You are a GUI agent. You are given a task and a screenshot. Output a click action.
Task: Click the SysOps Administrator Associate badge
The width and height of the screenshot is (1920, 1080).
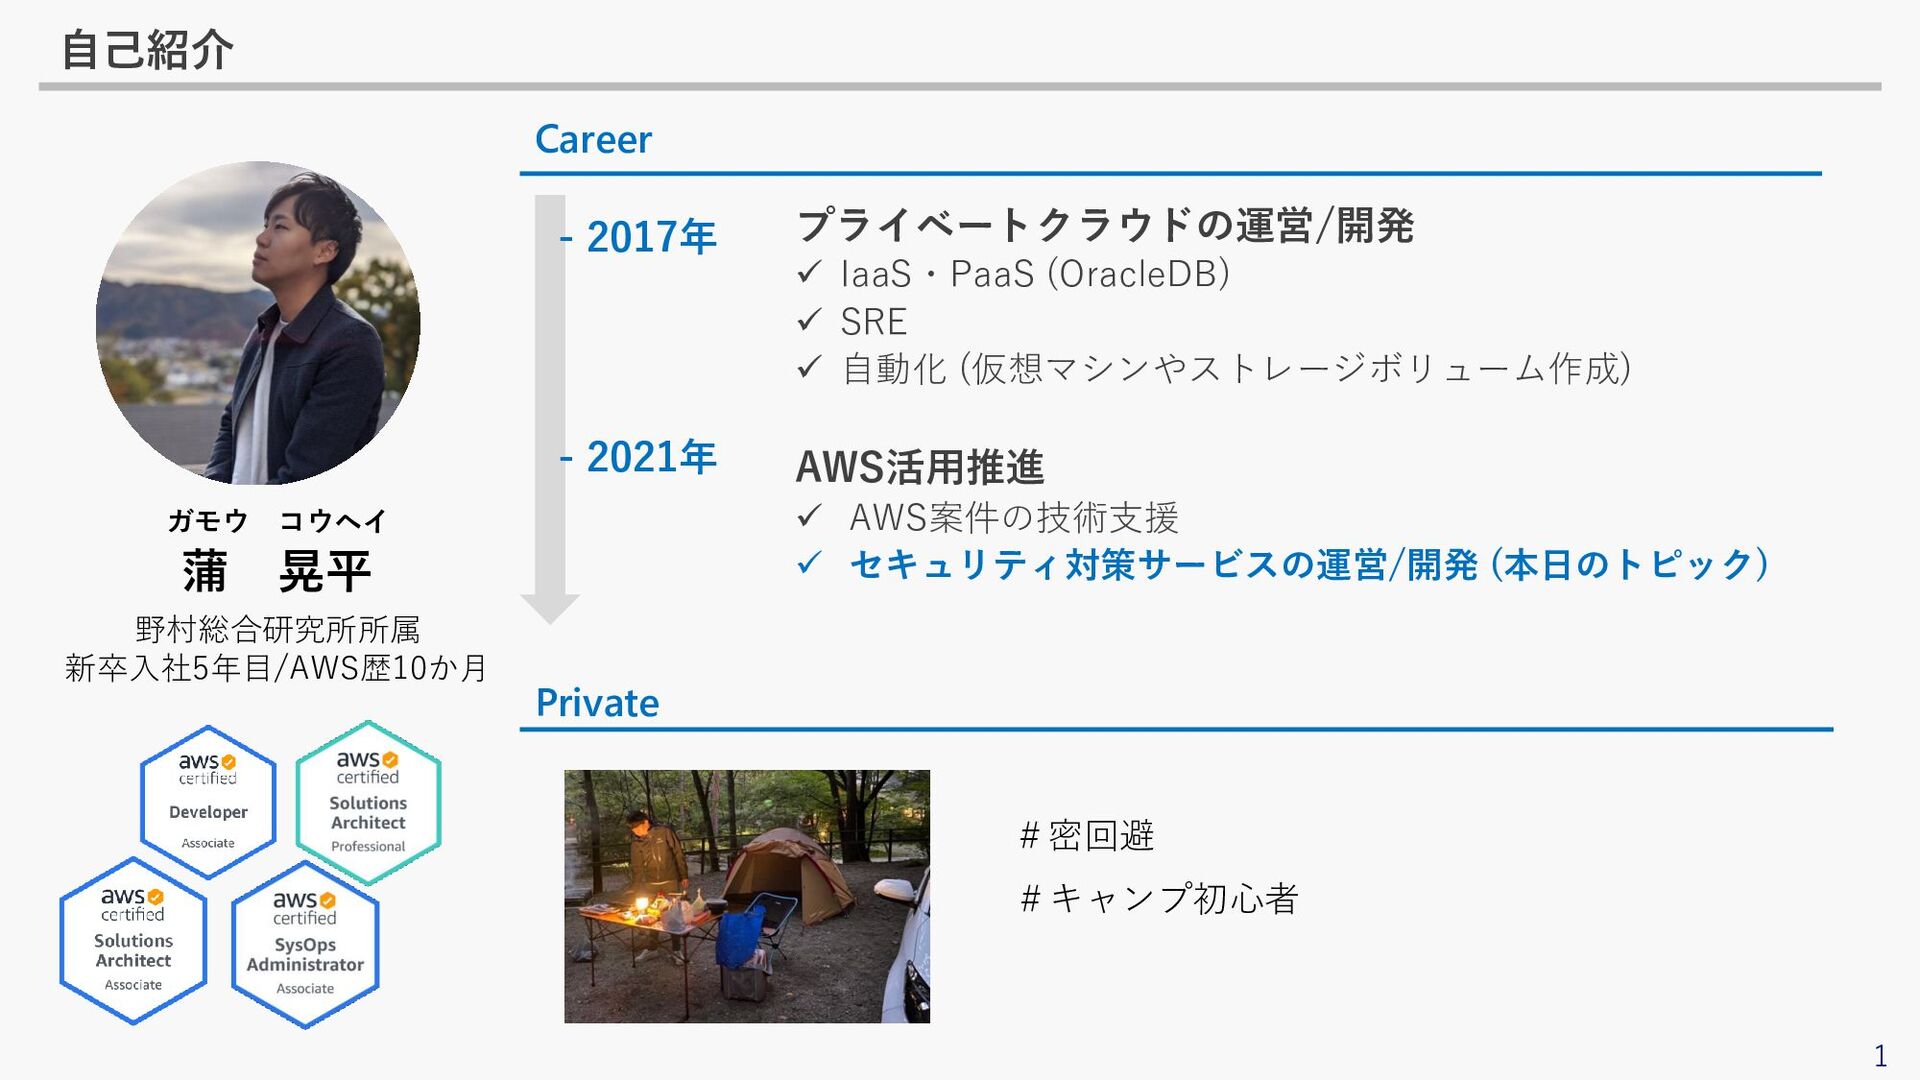pos(305,945)
